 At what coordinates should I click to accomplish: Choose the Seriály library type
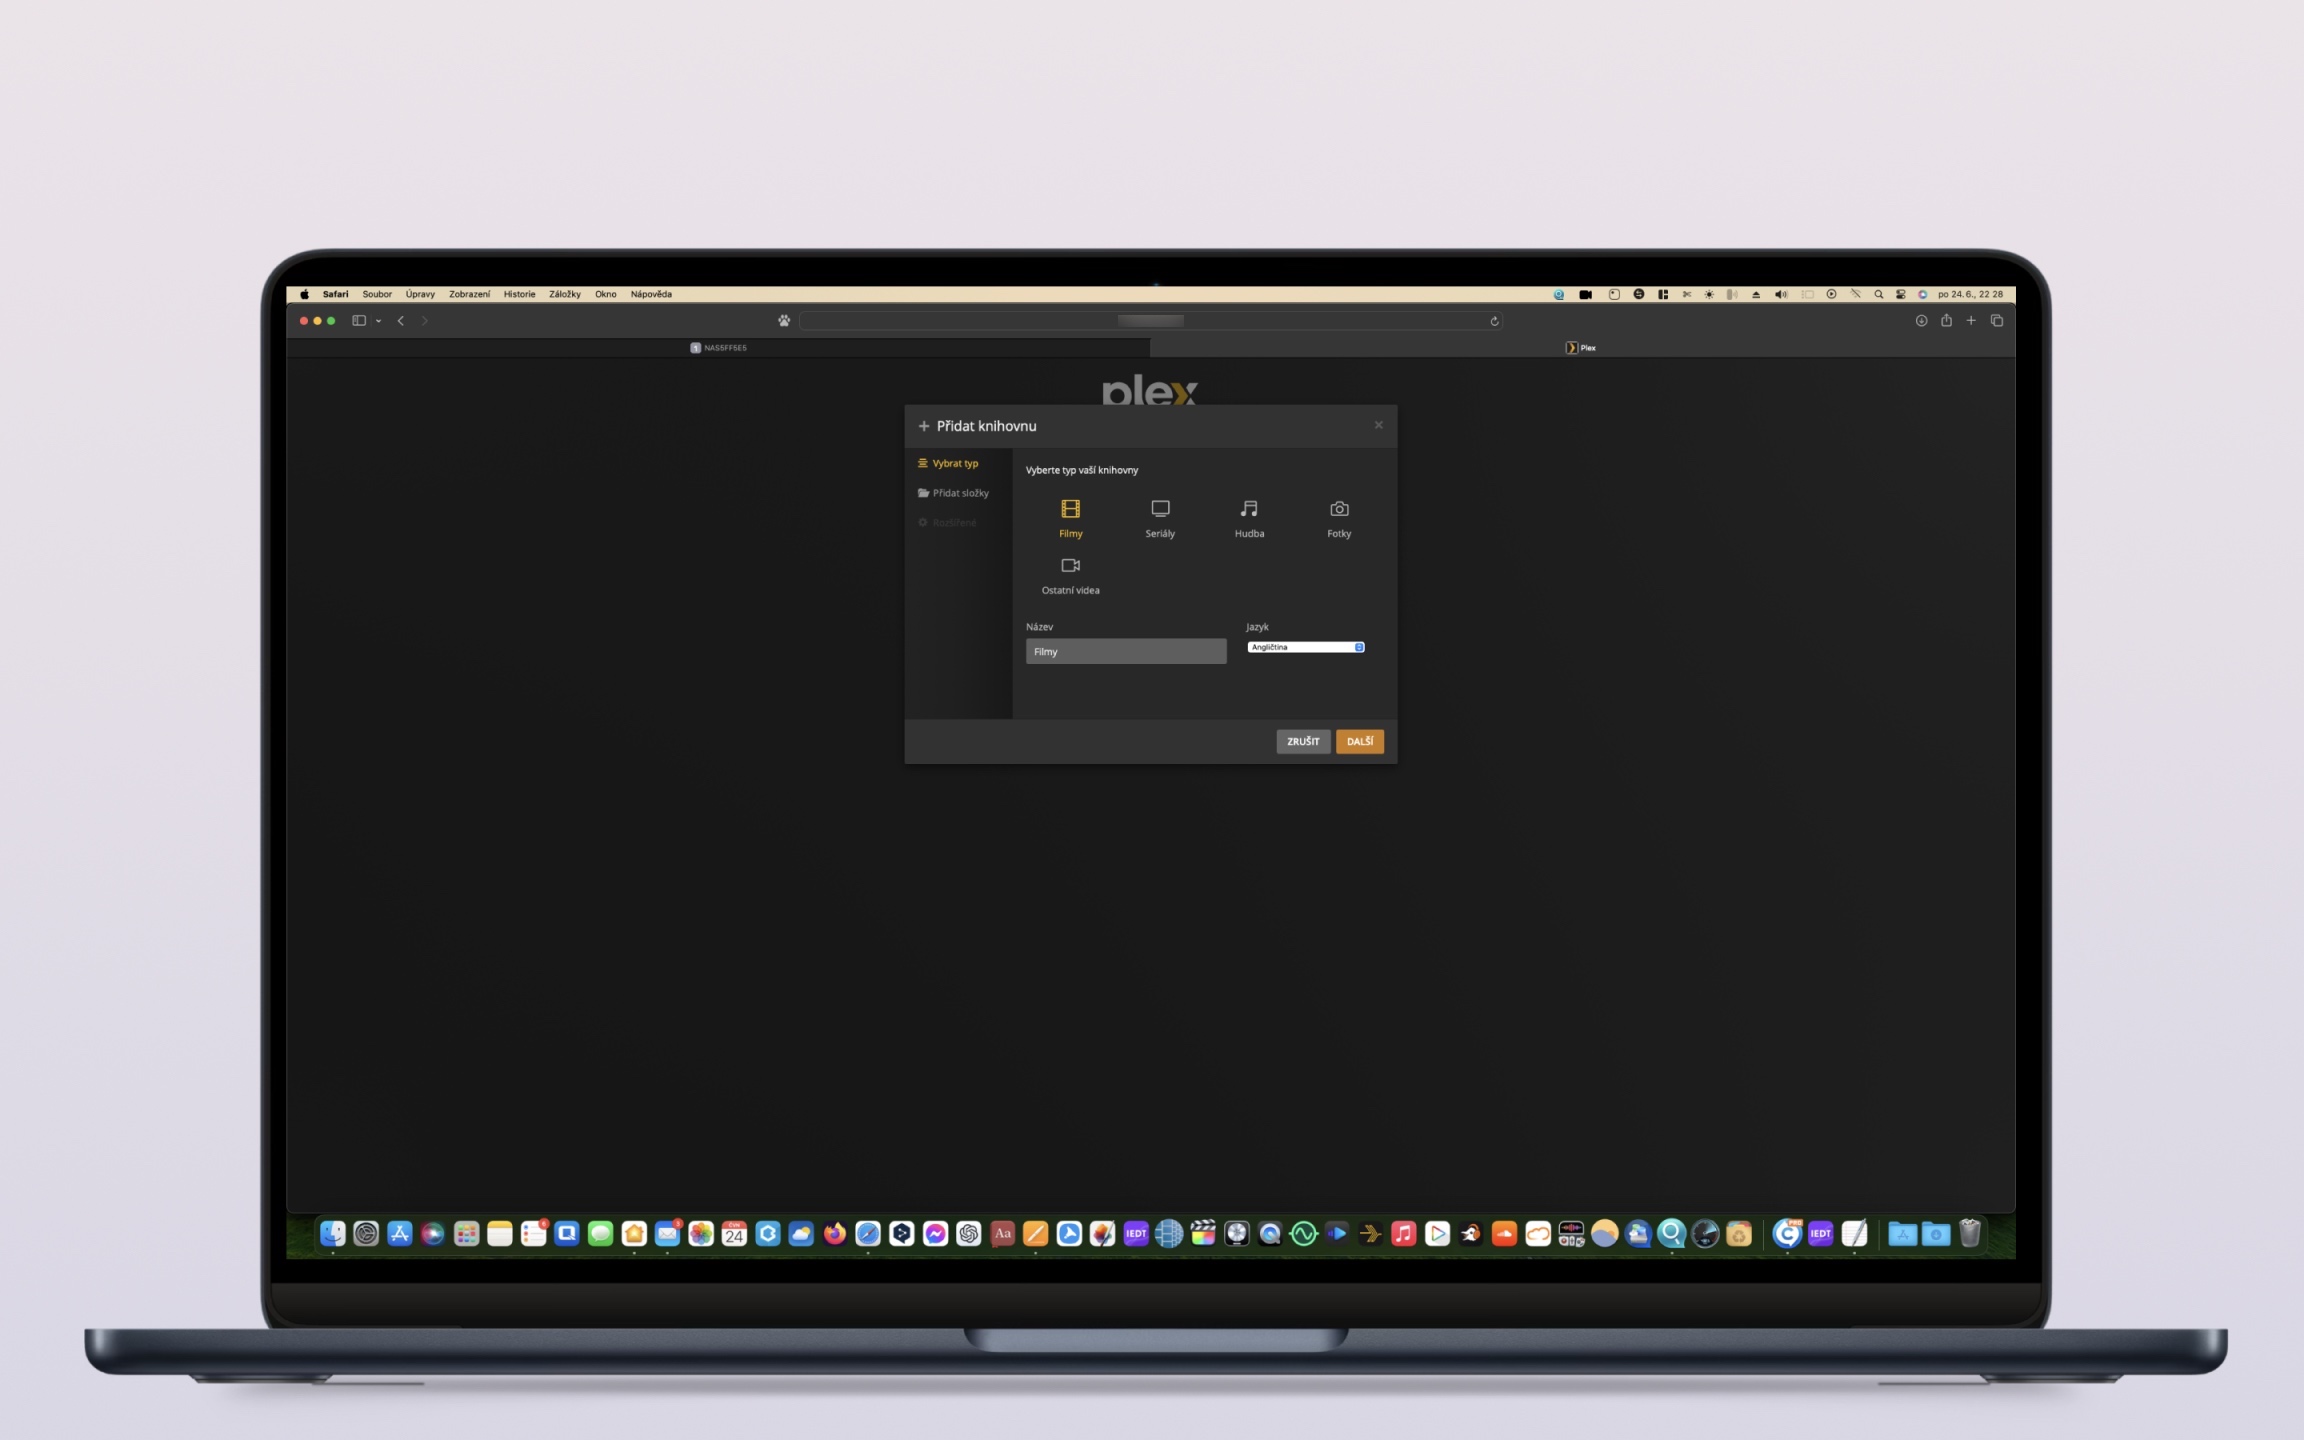tap(1160, 516)
